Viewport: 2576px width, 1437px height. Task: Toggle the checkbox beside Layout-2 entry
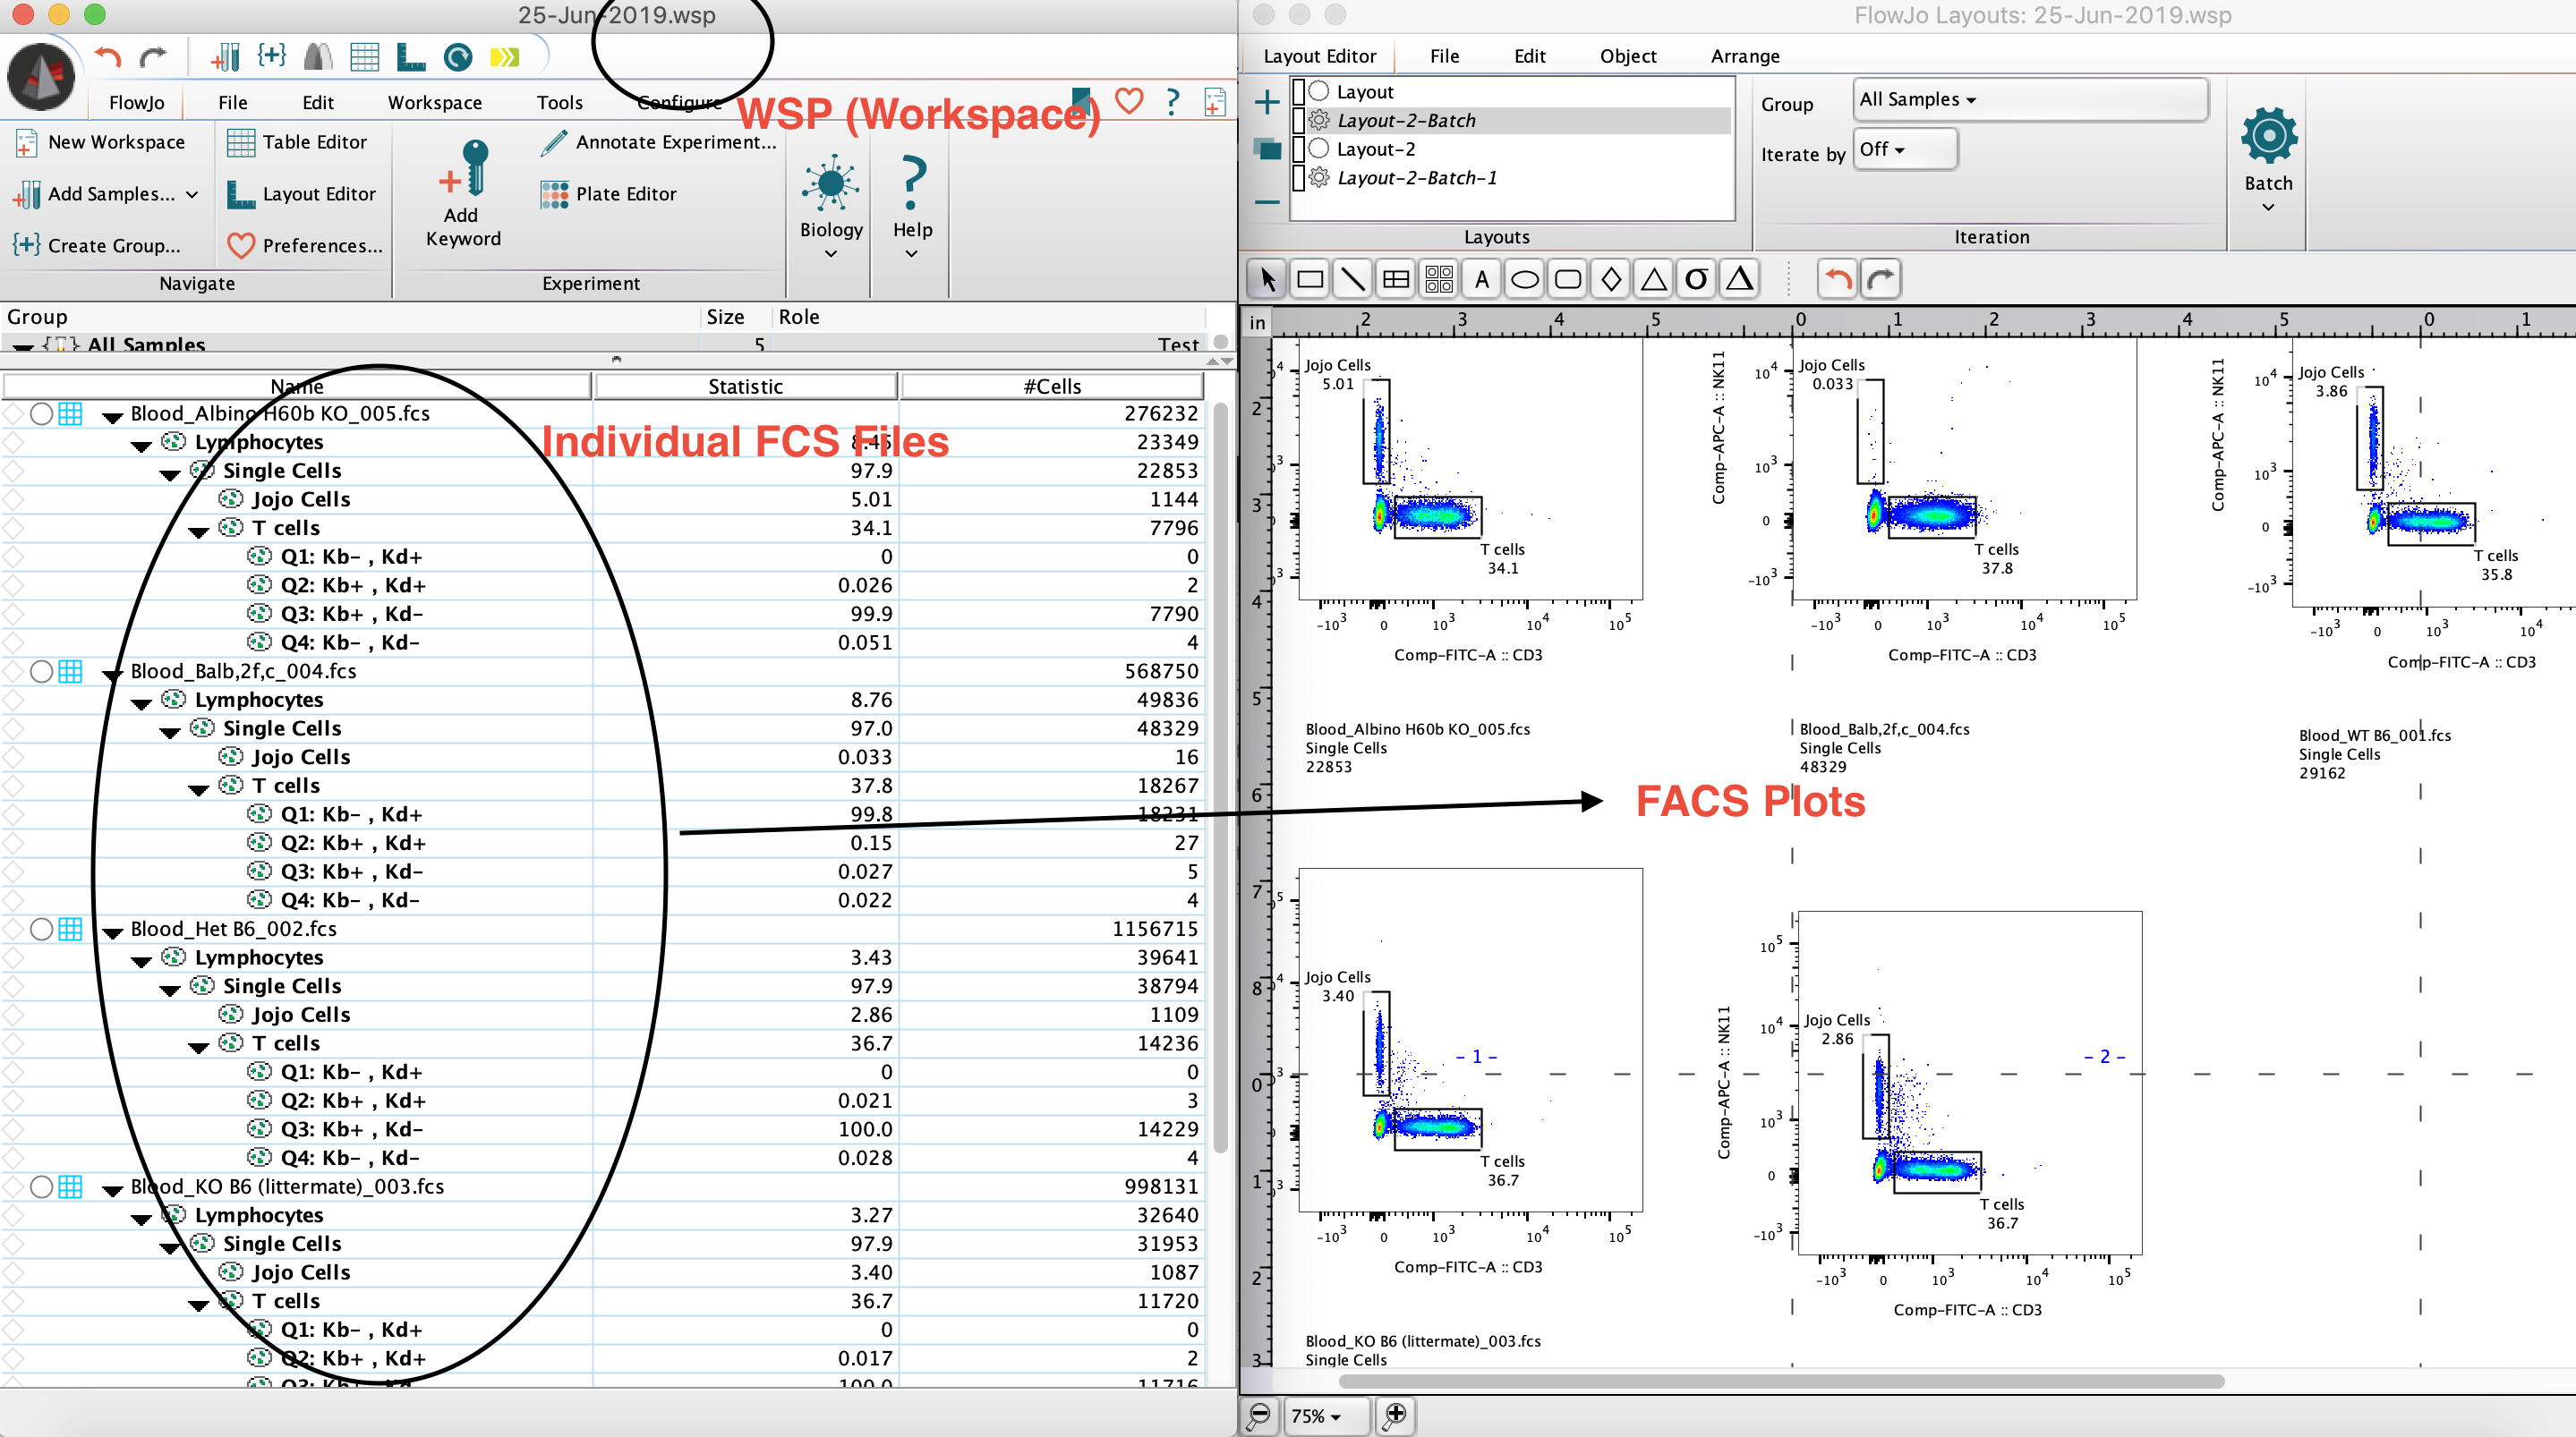point(1299,149)
